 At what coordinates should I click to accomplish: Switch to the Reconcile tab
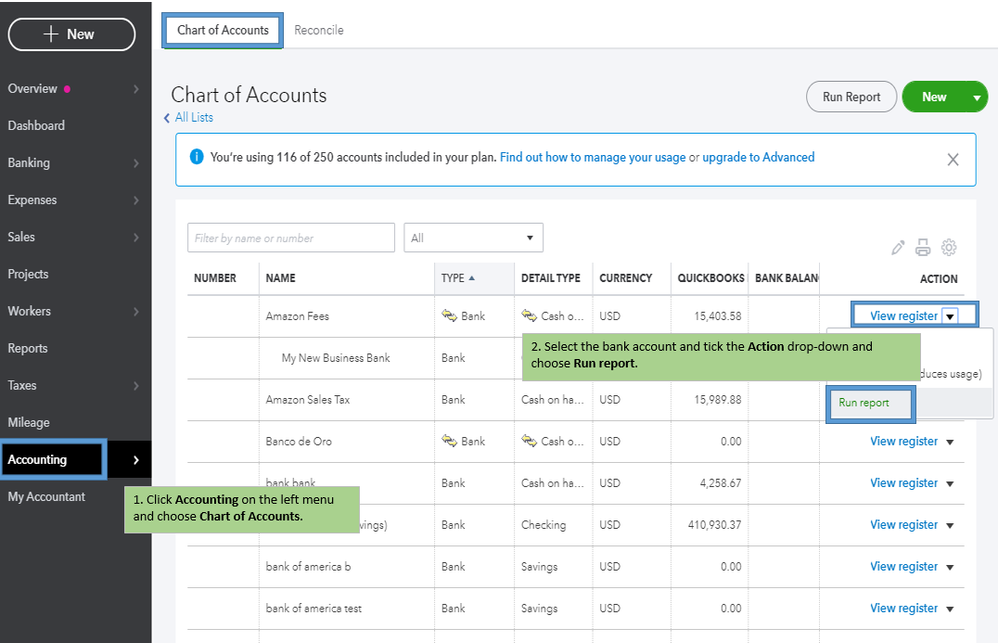tap(319, 30)
